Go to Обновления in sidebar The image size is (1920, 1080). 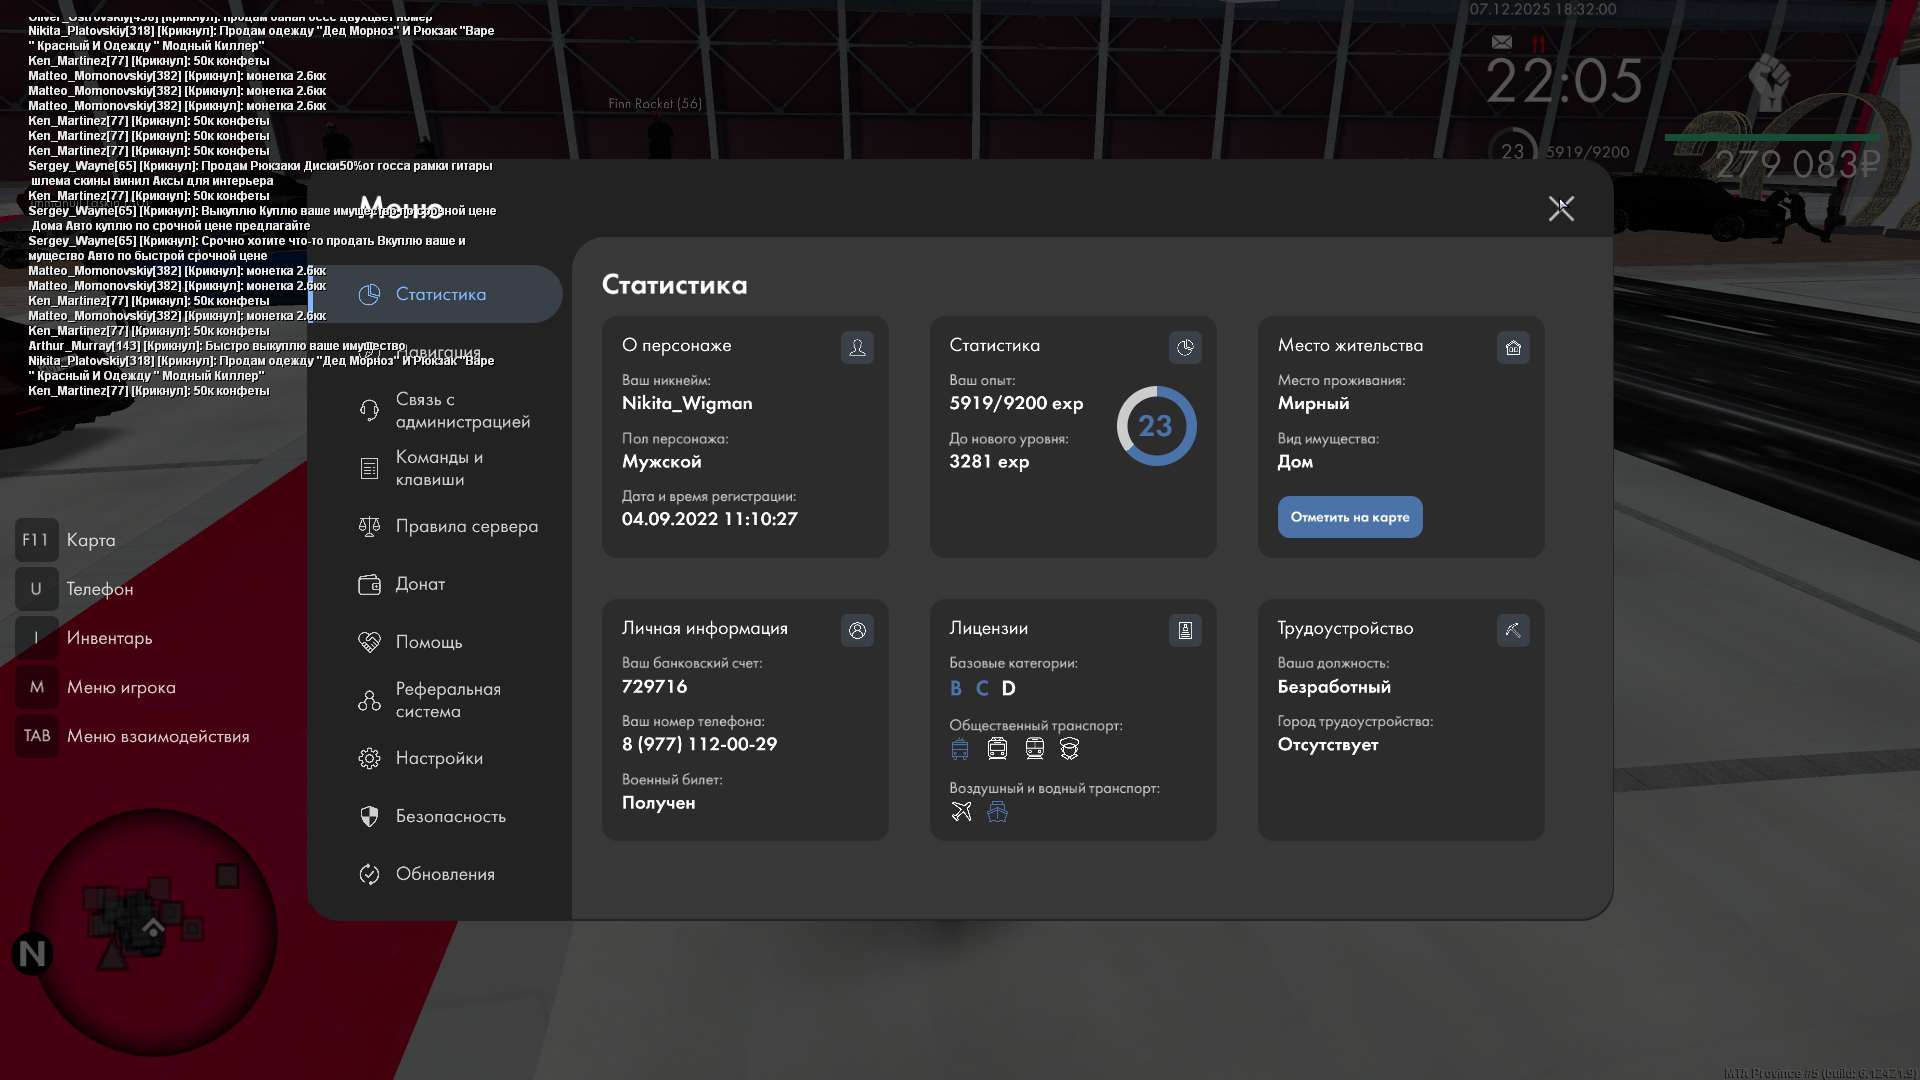[445, 874]
